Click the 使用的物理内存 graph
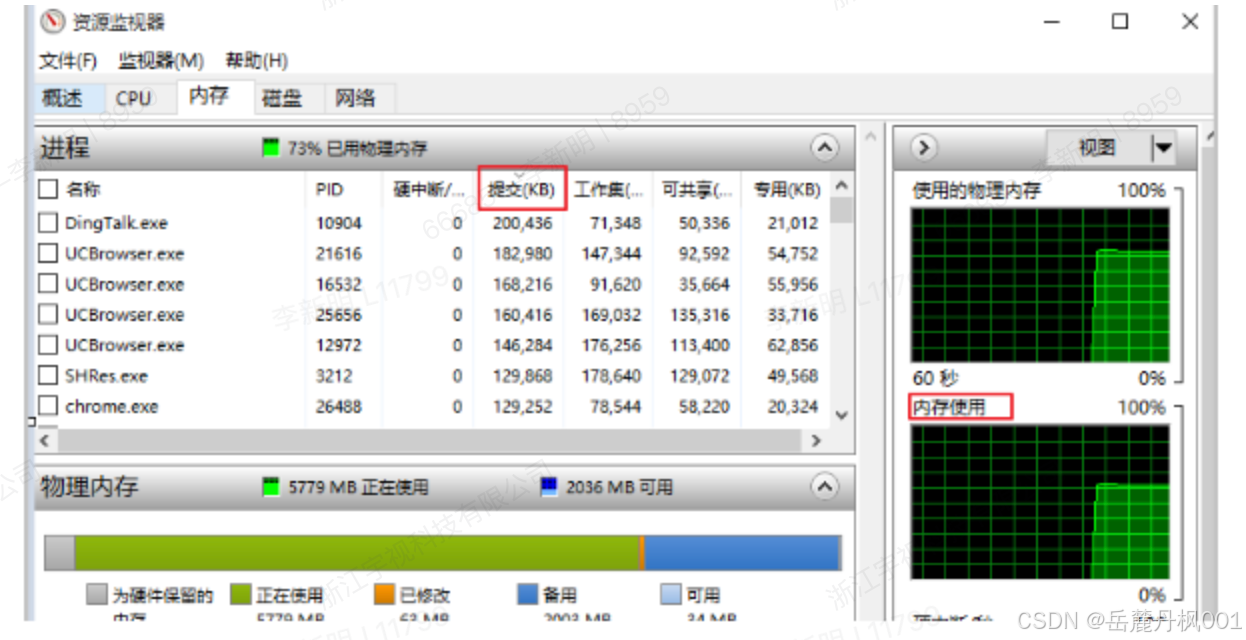The image size is (1246, 640). [1039, 285]
